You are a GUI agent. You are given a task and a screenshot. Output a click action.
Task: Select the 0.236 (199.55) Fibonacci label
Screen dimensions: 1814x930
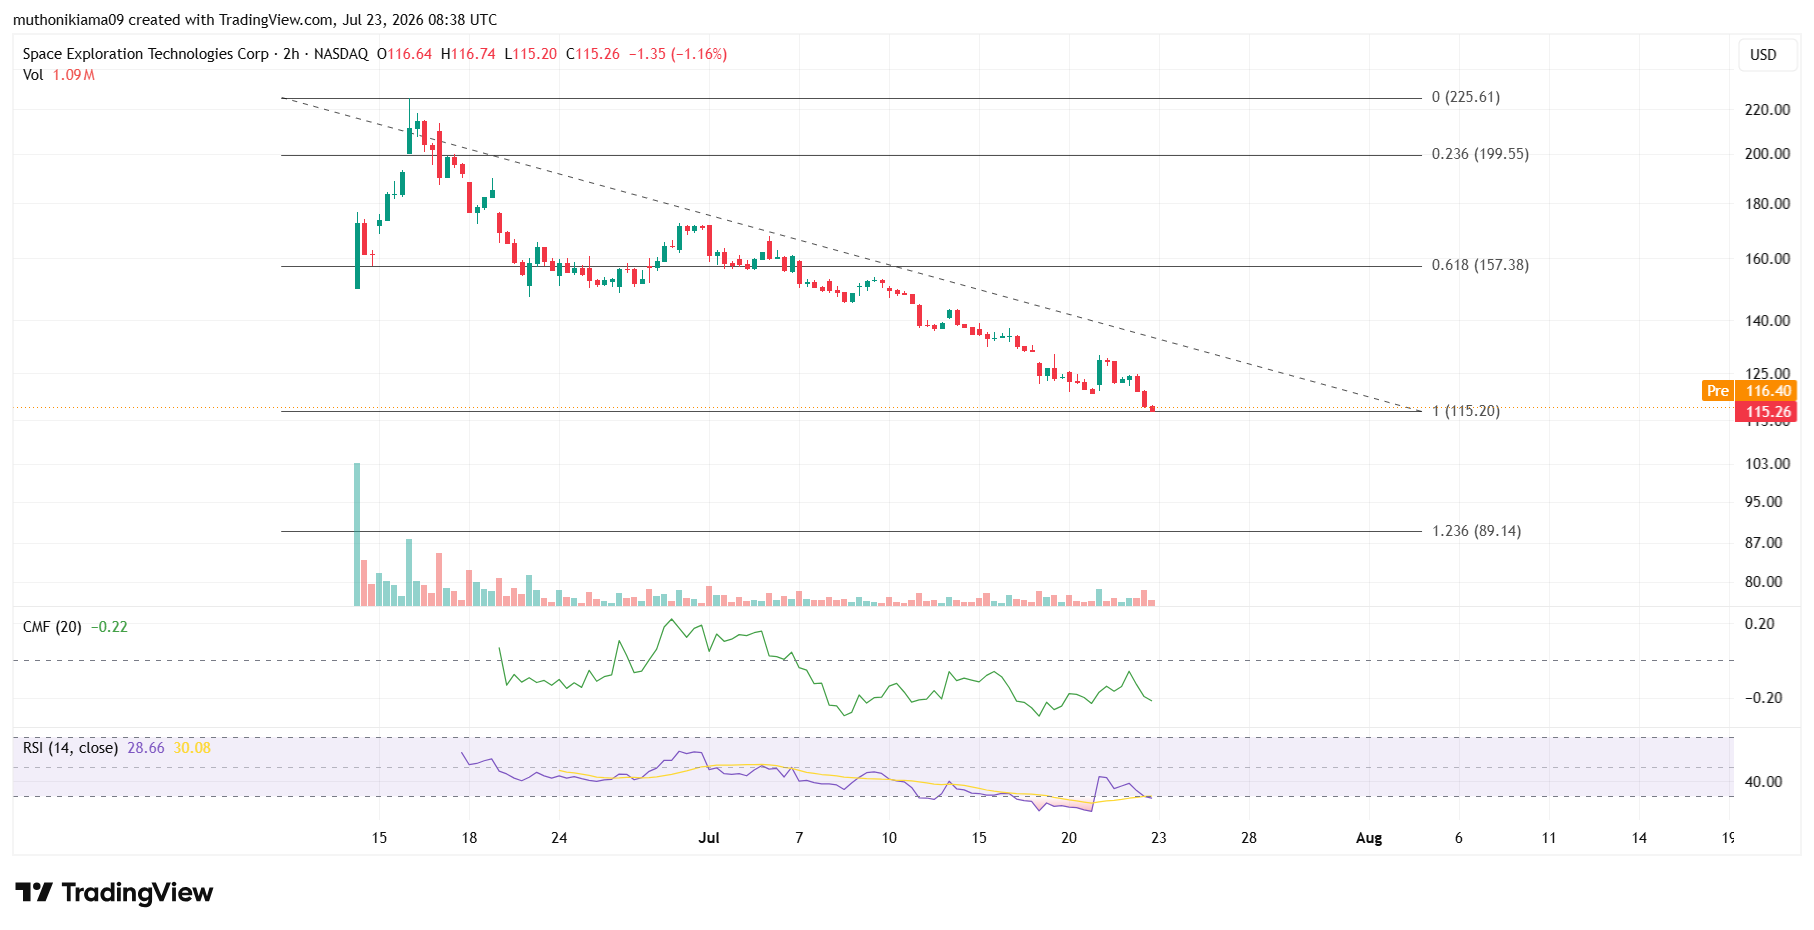pos(1480,154)
